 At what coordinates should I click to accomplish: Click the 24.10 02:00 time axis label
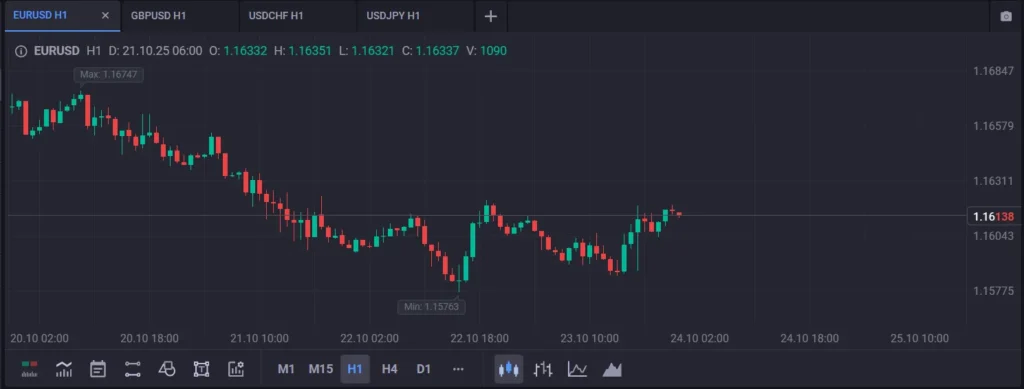(x=699, y=339)
